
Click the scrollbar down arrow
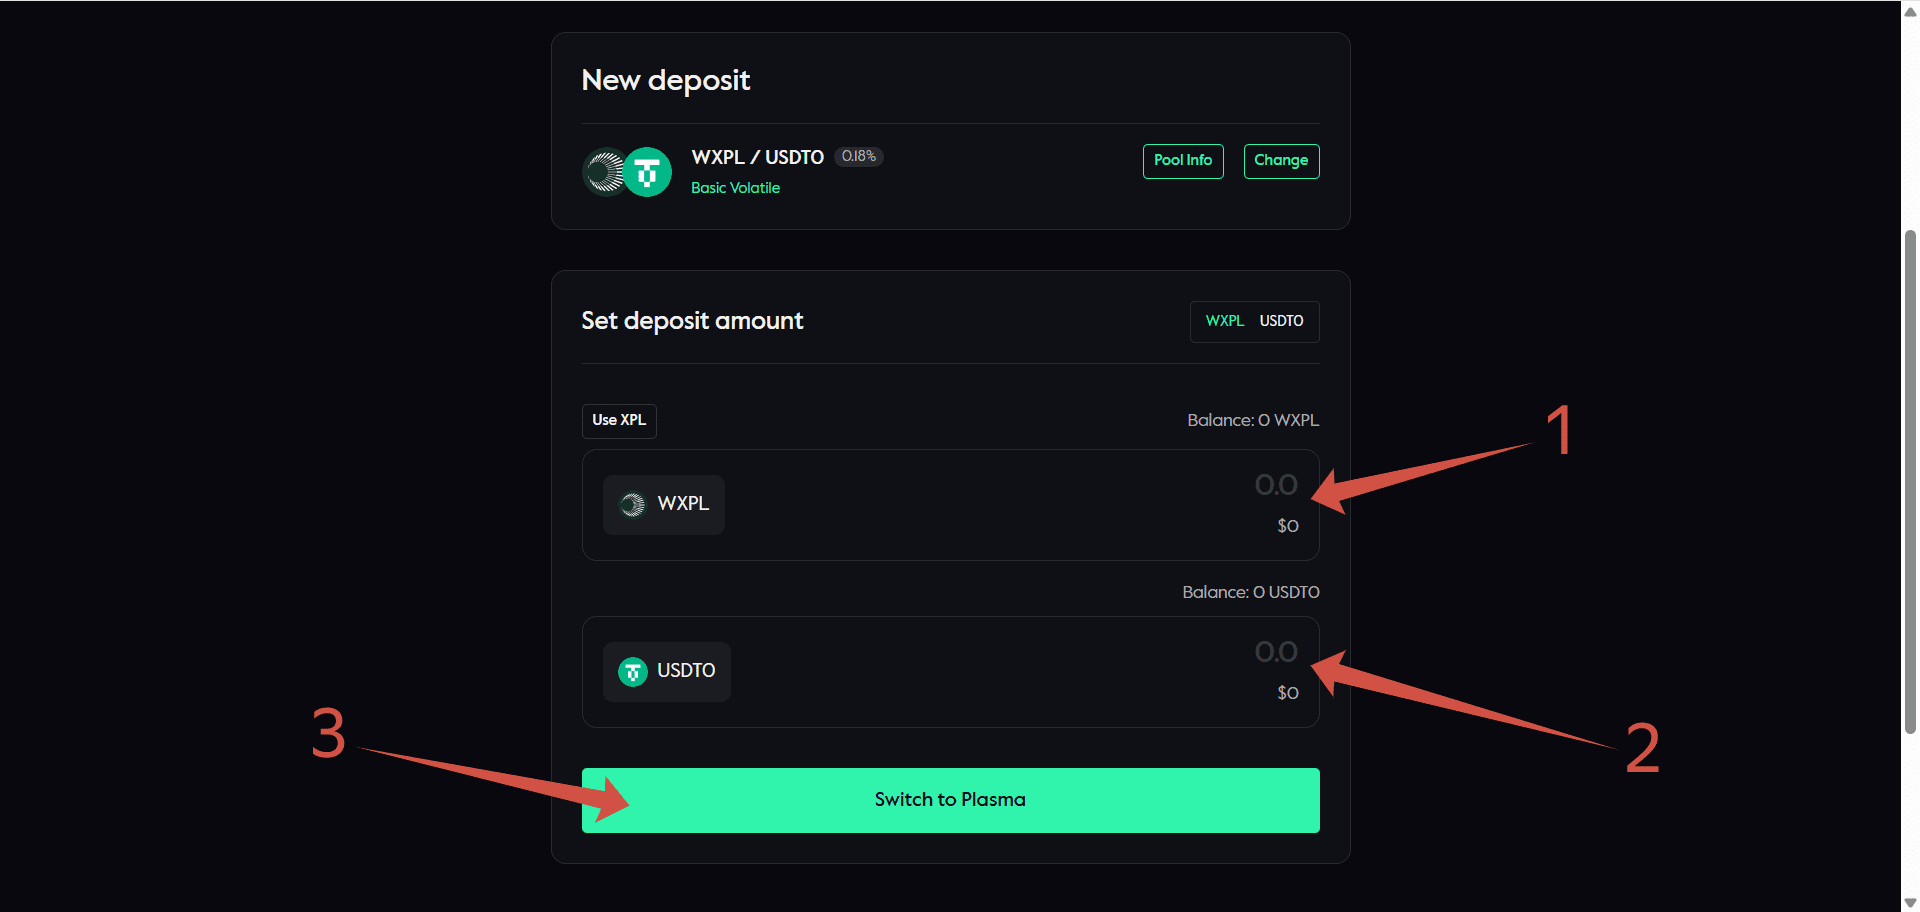point(1910,902)
